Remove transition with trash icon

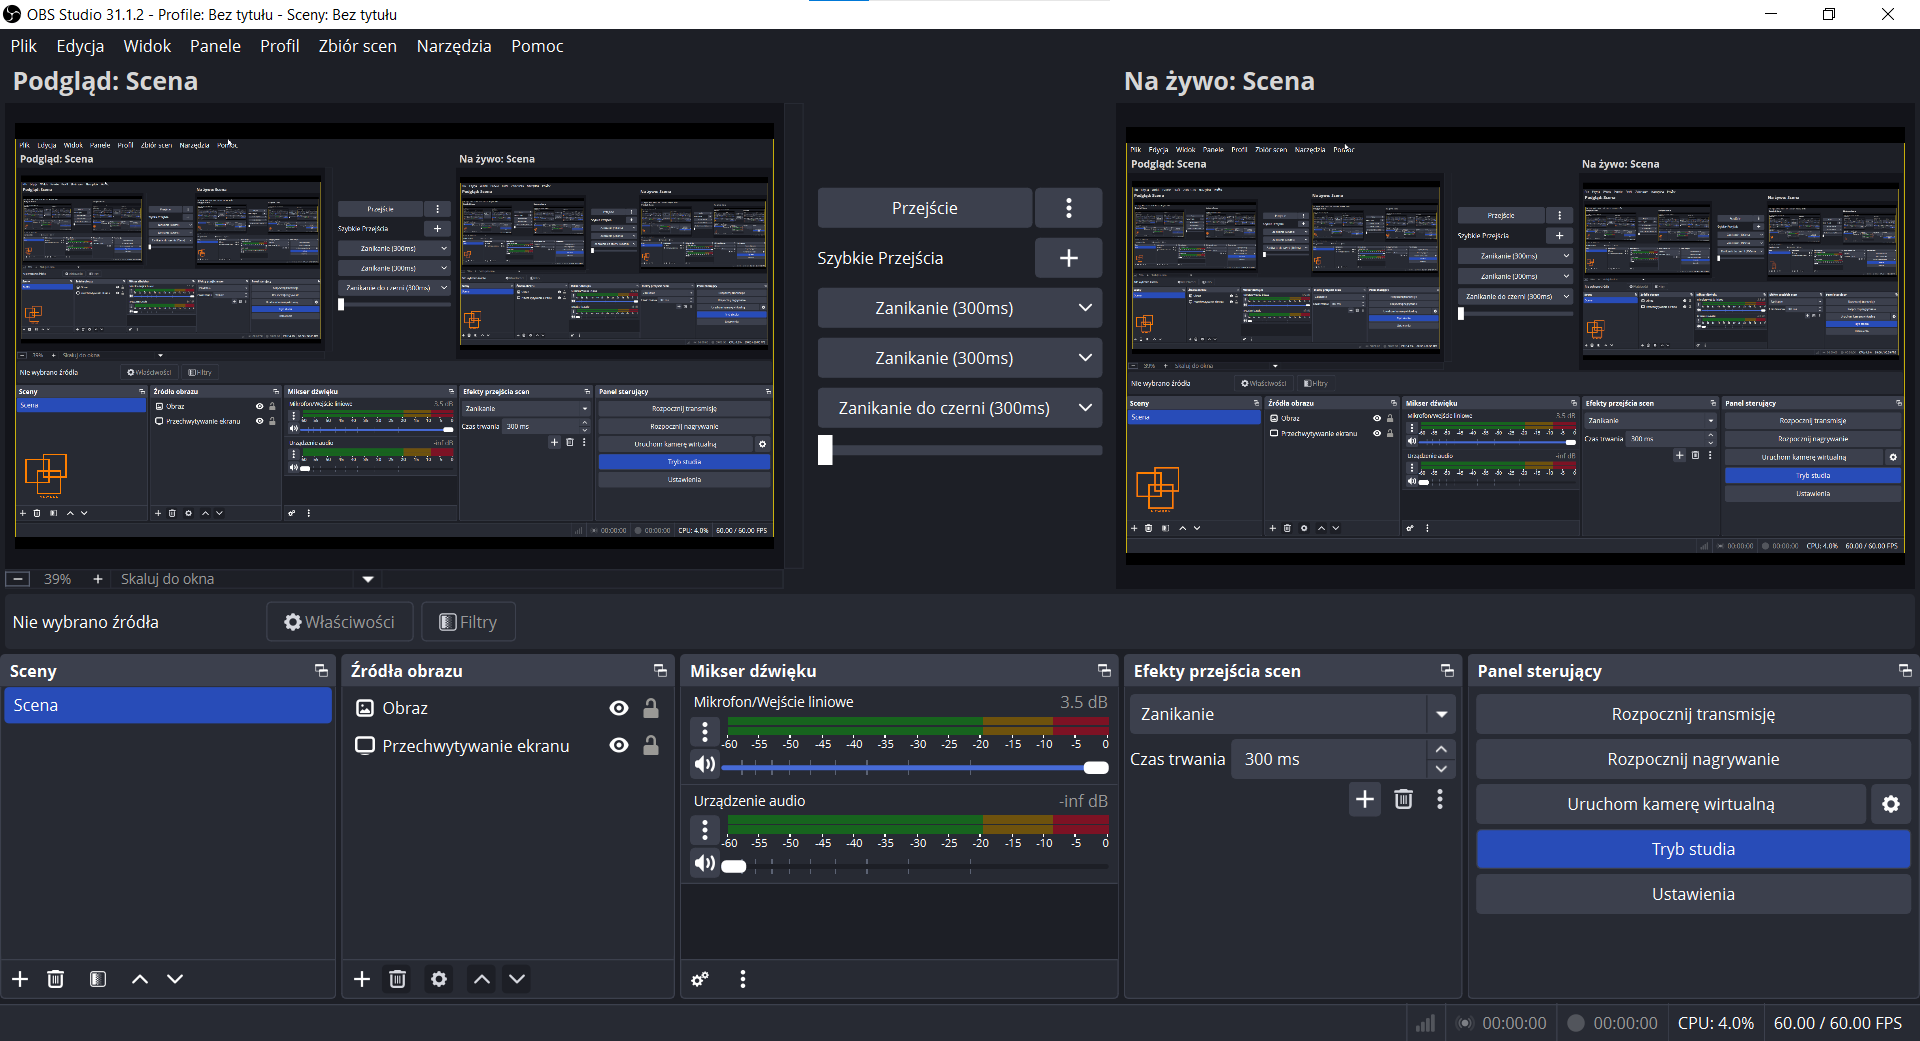[x=1403, y=799]
